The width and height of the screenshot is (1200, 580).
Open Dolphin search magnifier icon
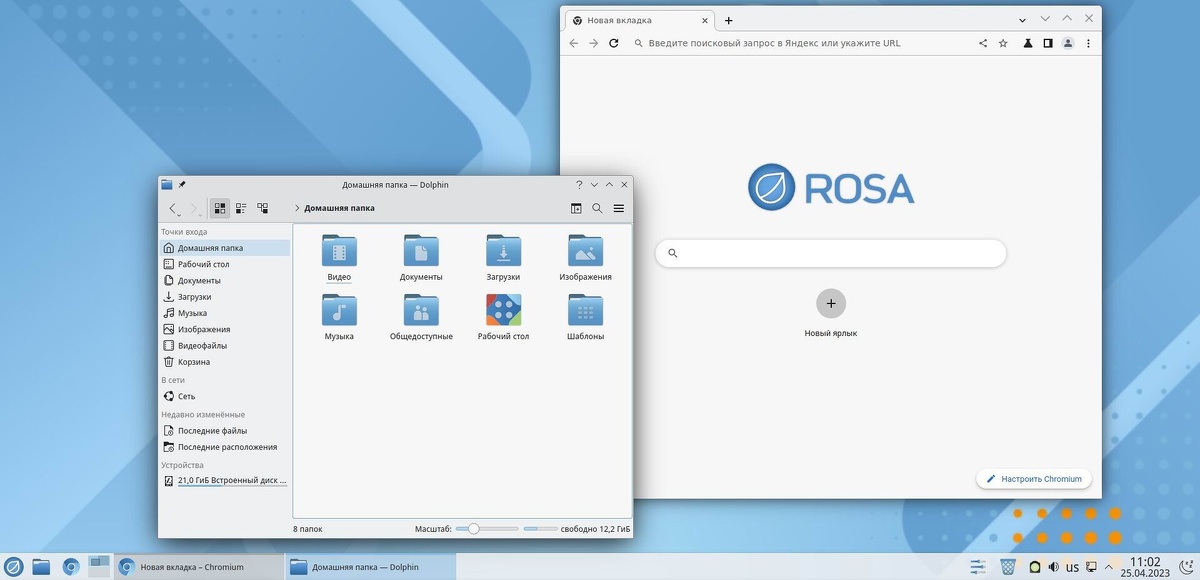pyautogui.click(x=597, y=208)
